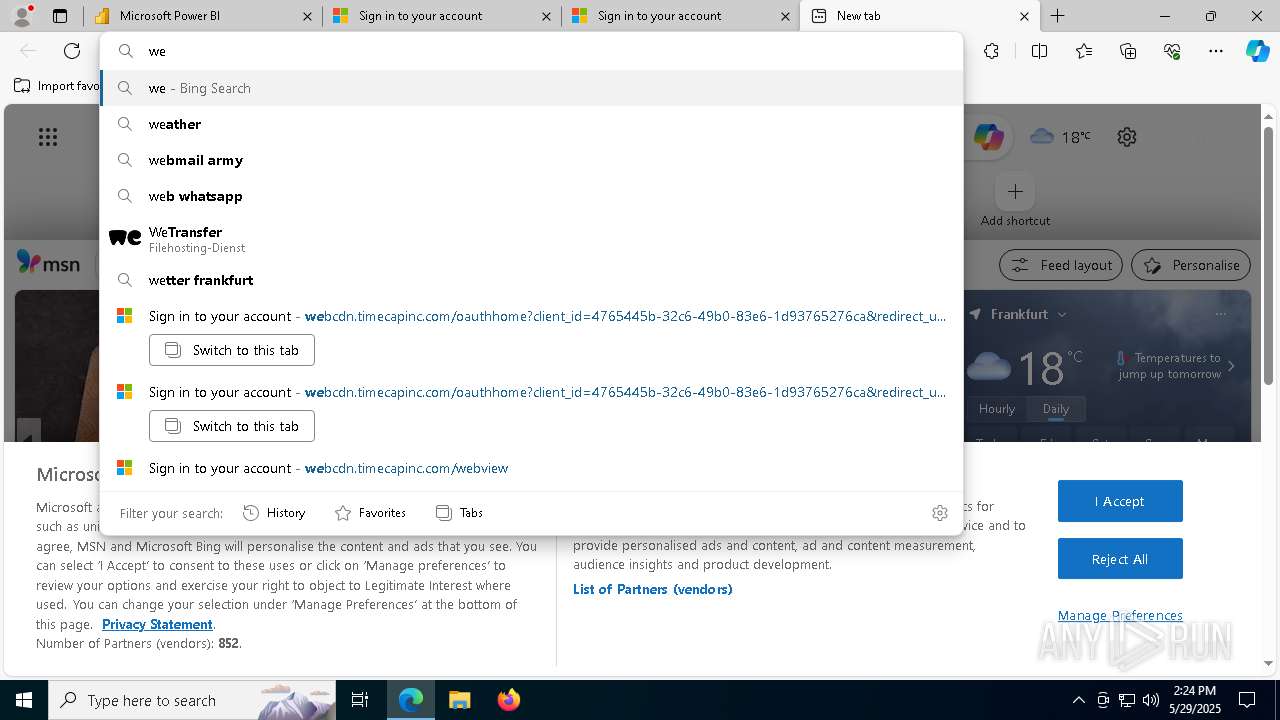The image size is (1280, 720).
Task: Click the weather card next arrow
Action: click(1231, 366)
